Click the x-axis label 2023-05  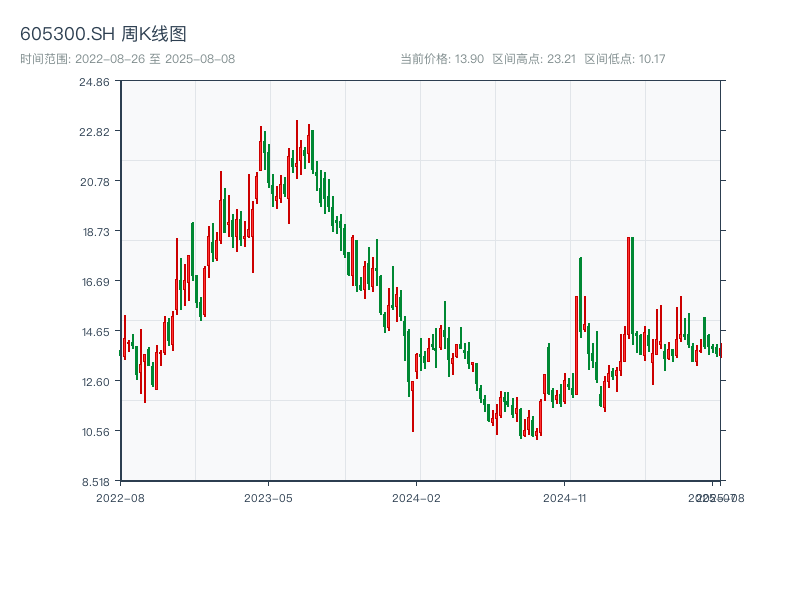click(268, 498)
